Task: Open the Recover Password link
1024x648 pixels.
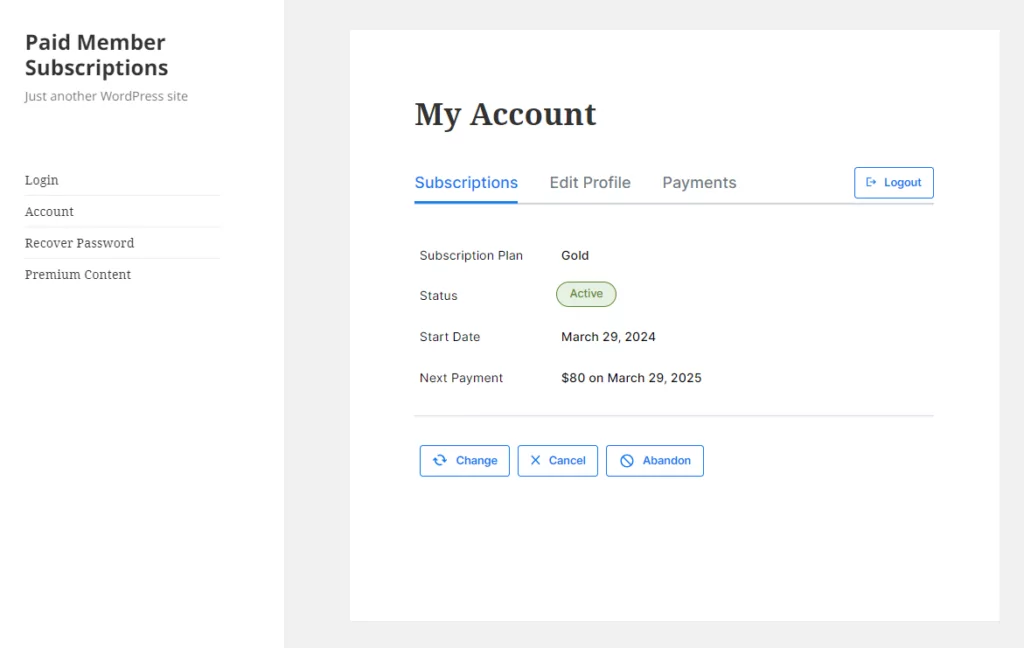Action: (79, 243)
